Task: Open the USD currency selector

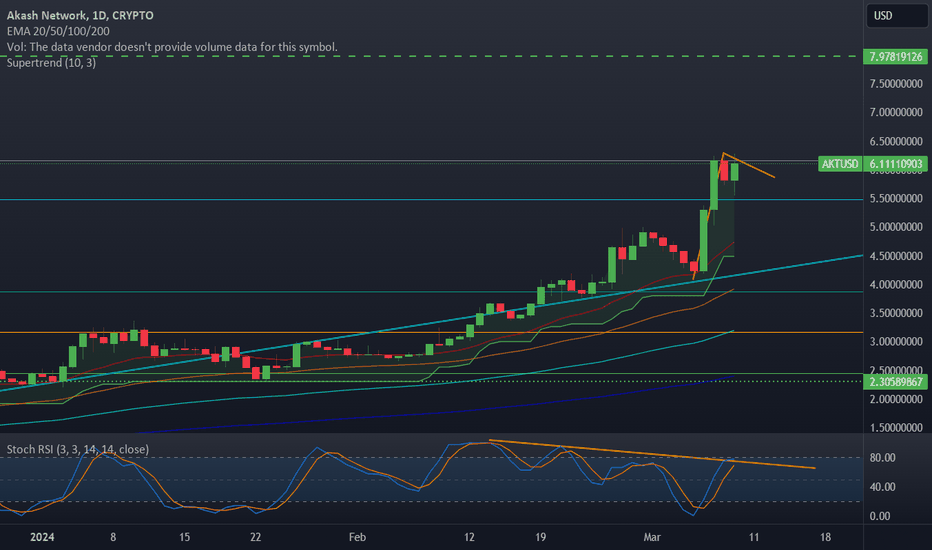Action: coord(896,15)
